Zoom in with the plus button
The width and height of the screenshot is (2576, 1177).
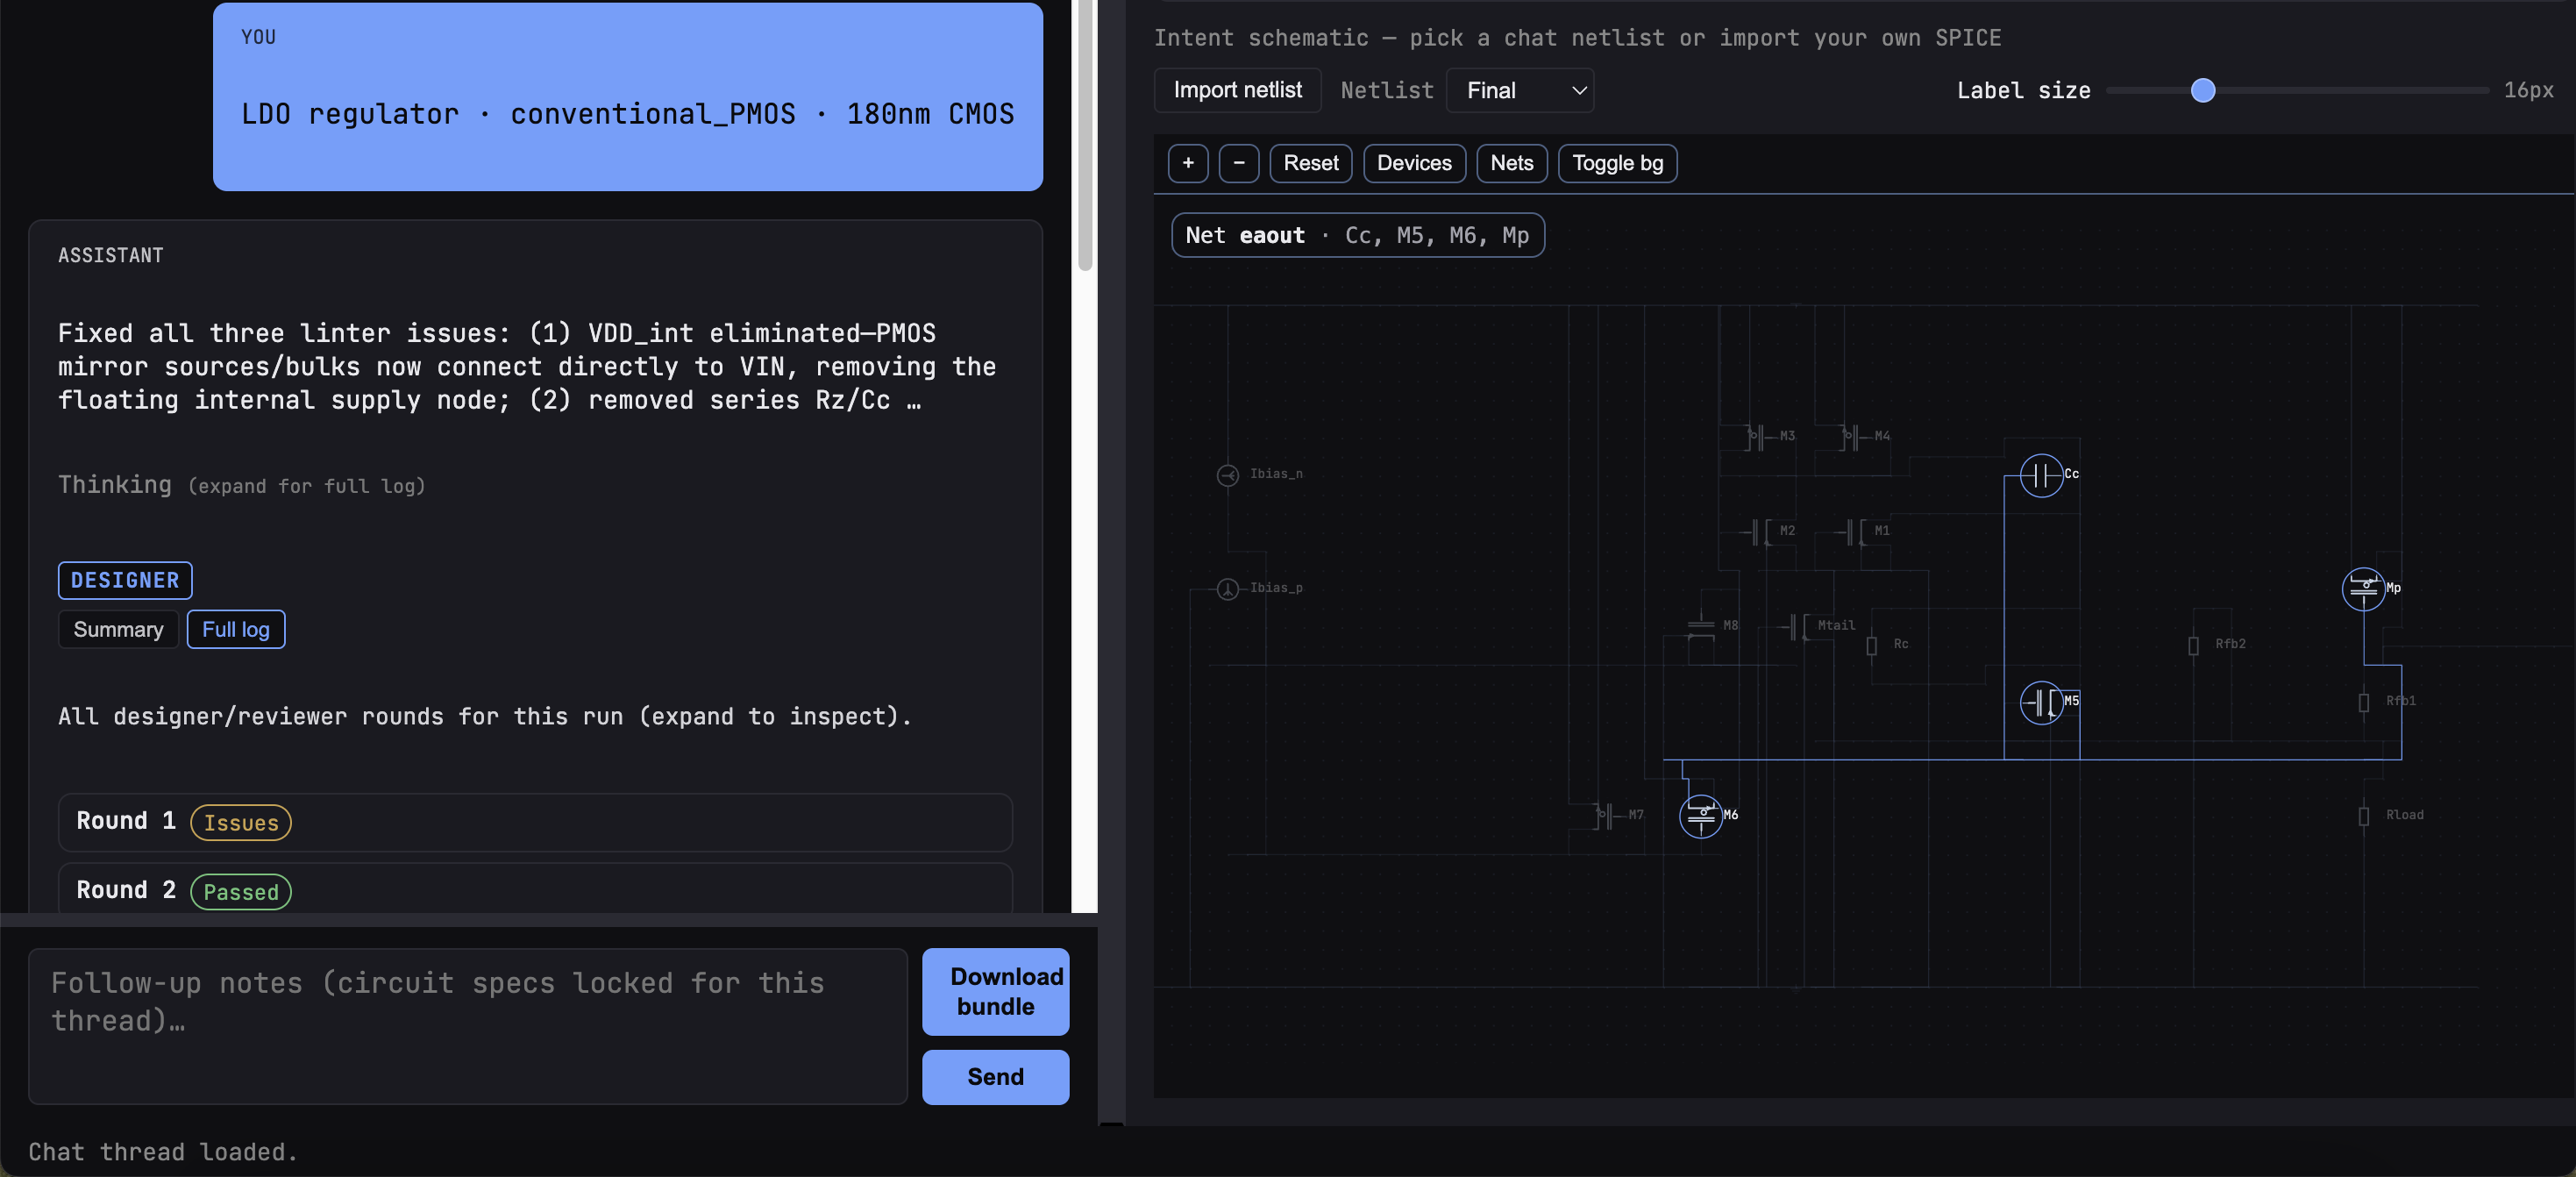[x=1188, y=163]
